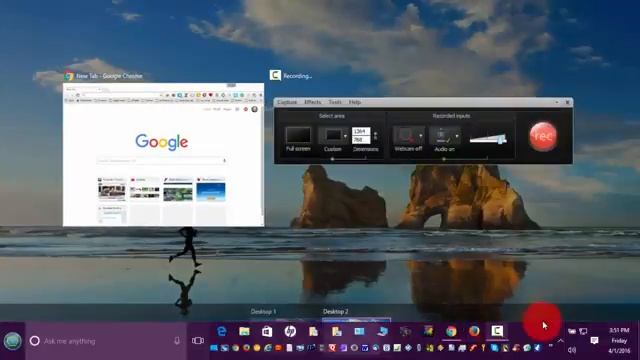Click the height dimension field

pos(361,140)
